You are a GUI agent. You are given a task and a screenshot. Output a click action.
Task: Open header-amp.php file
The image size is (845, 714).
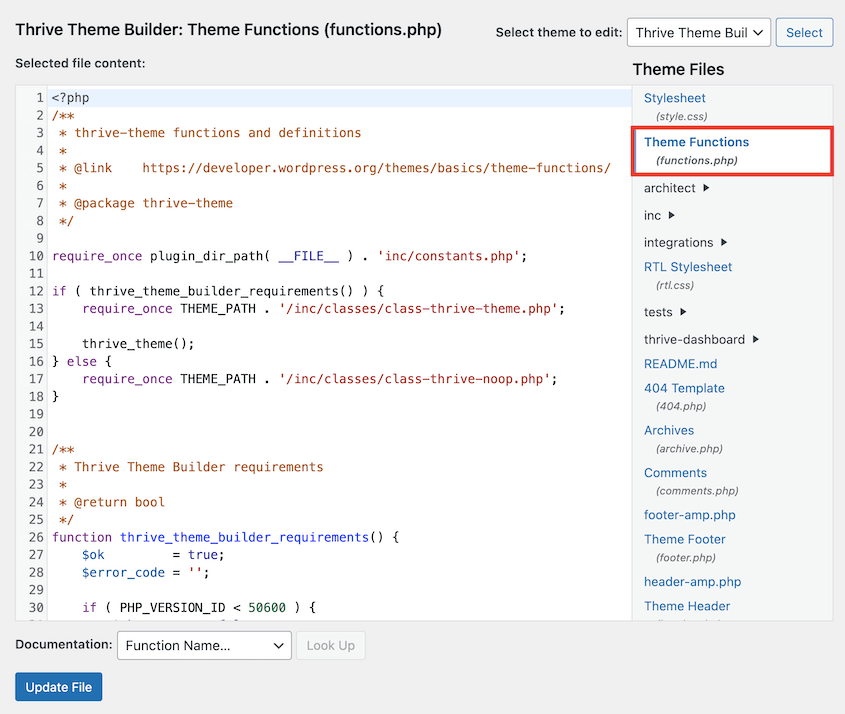692,582
